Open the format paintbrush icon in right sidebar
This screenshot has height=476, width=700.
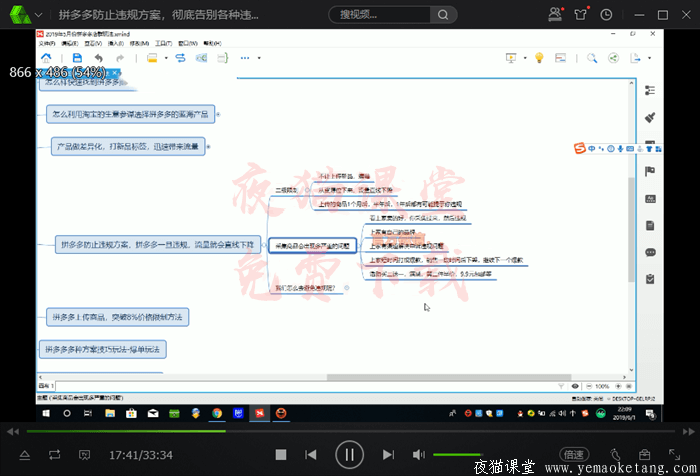pyautogui.click(x=650, y=117)
